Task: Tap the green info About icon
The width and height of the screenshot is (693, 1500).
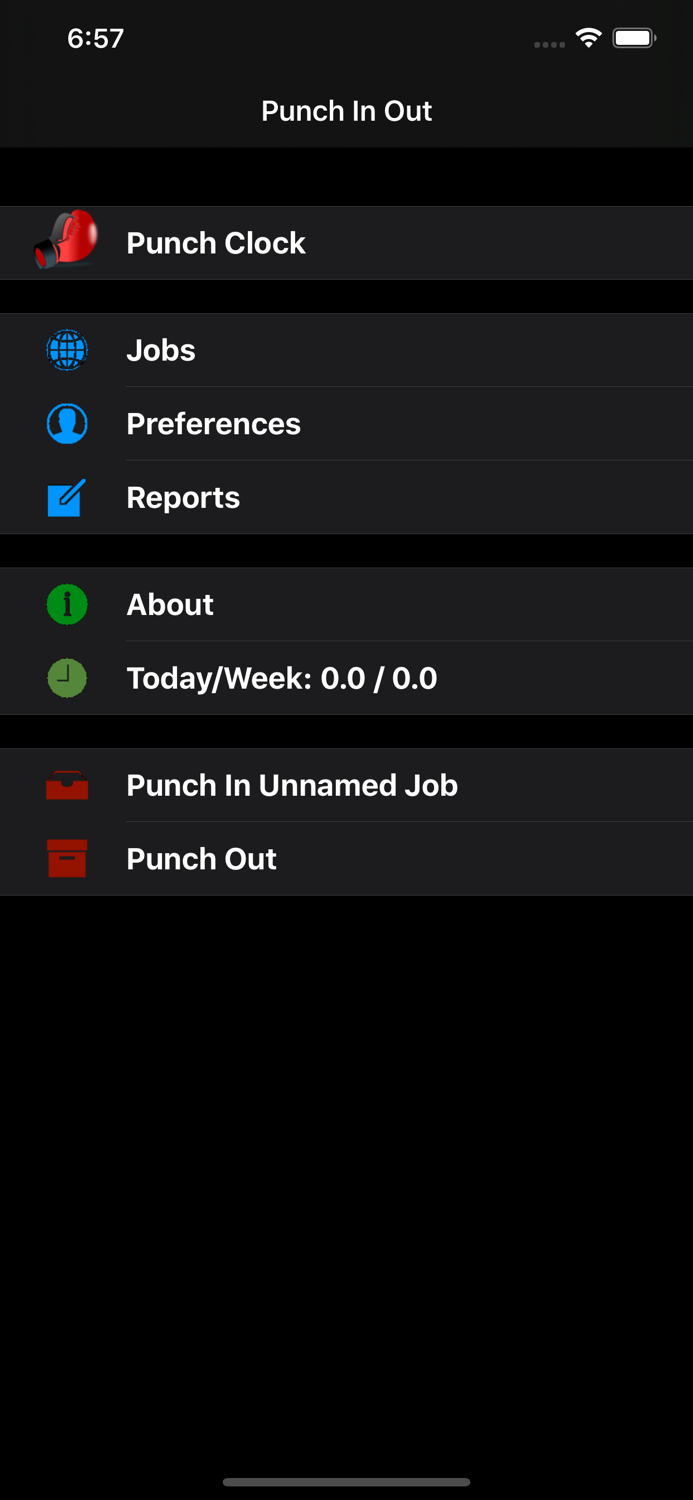Action: coord(66,604)
